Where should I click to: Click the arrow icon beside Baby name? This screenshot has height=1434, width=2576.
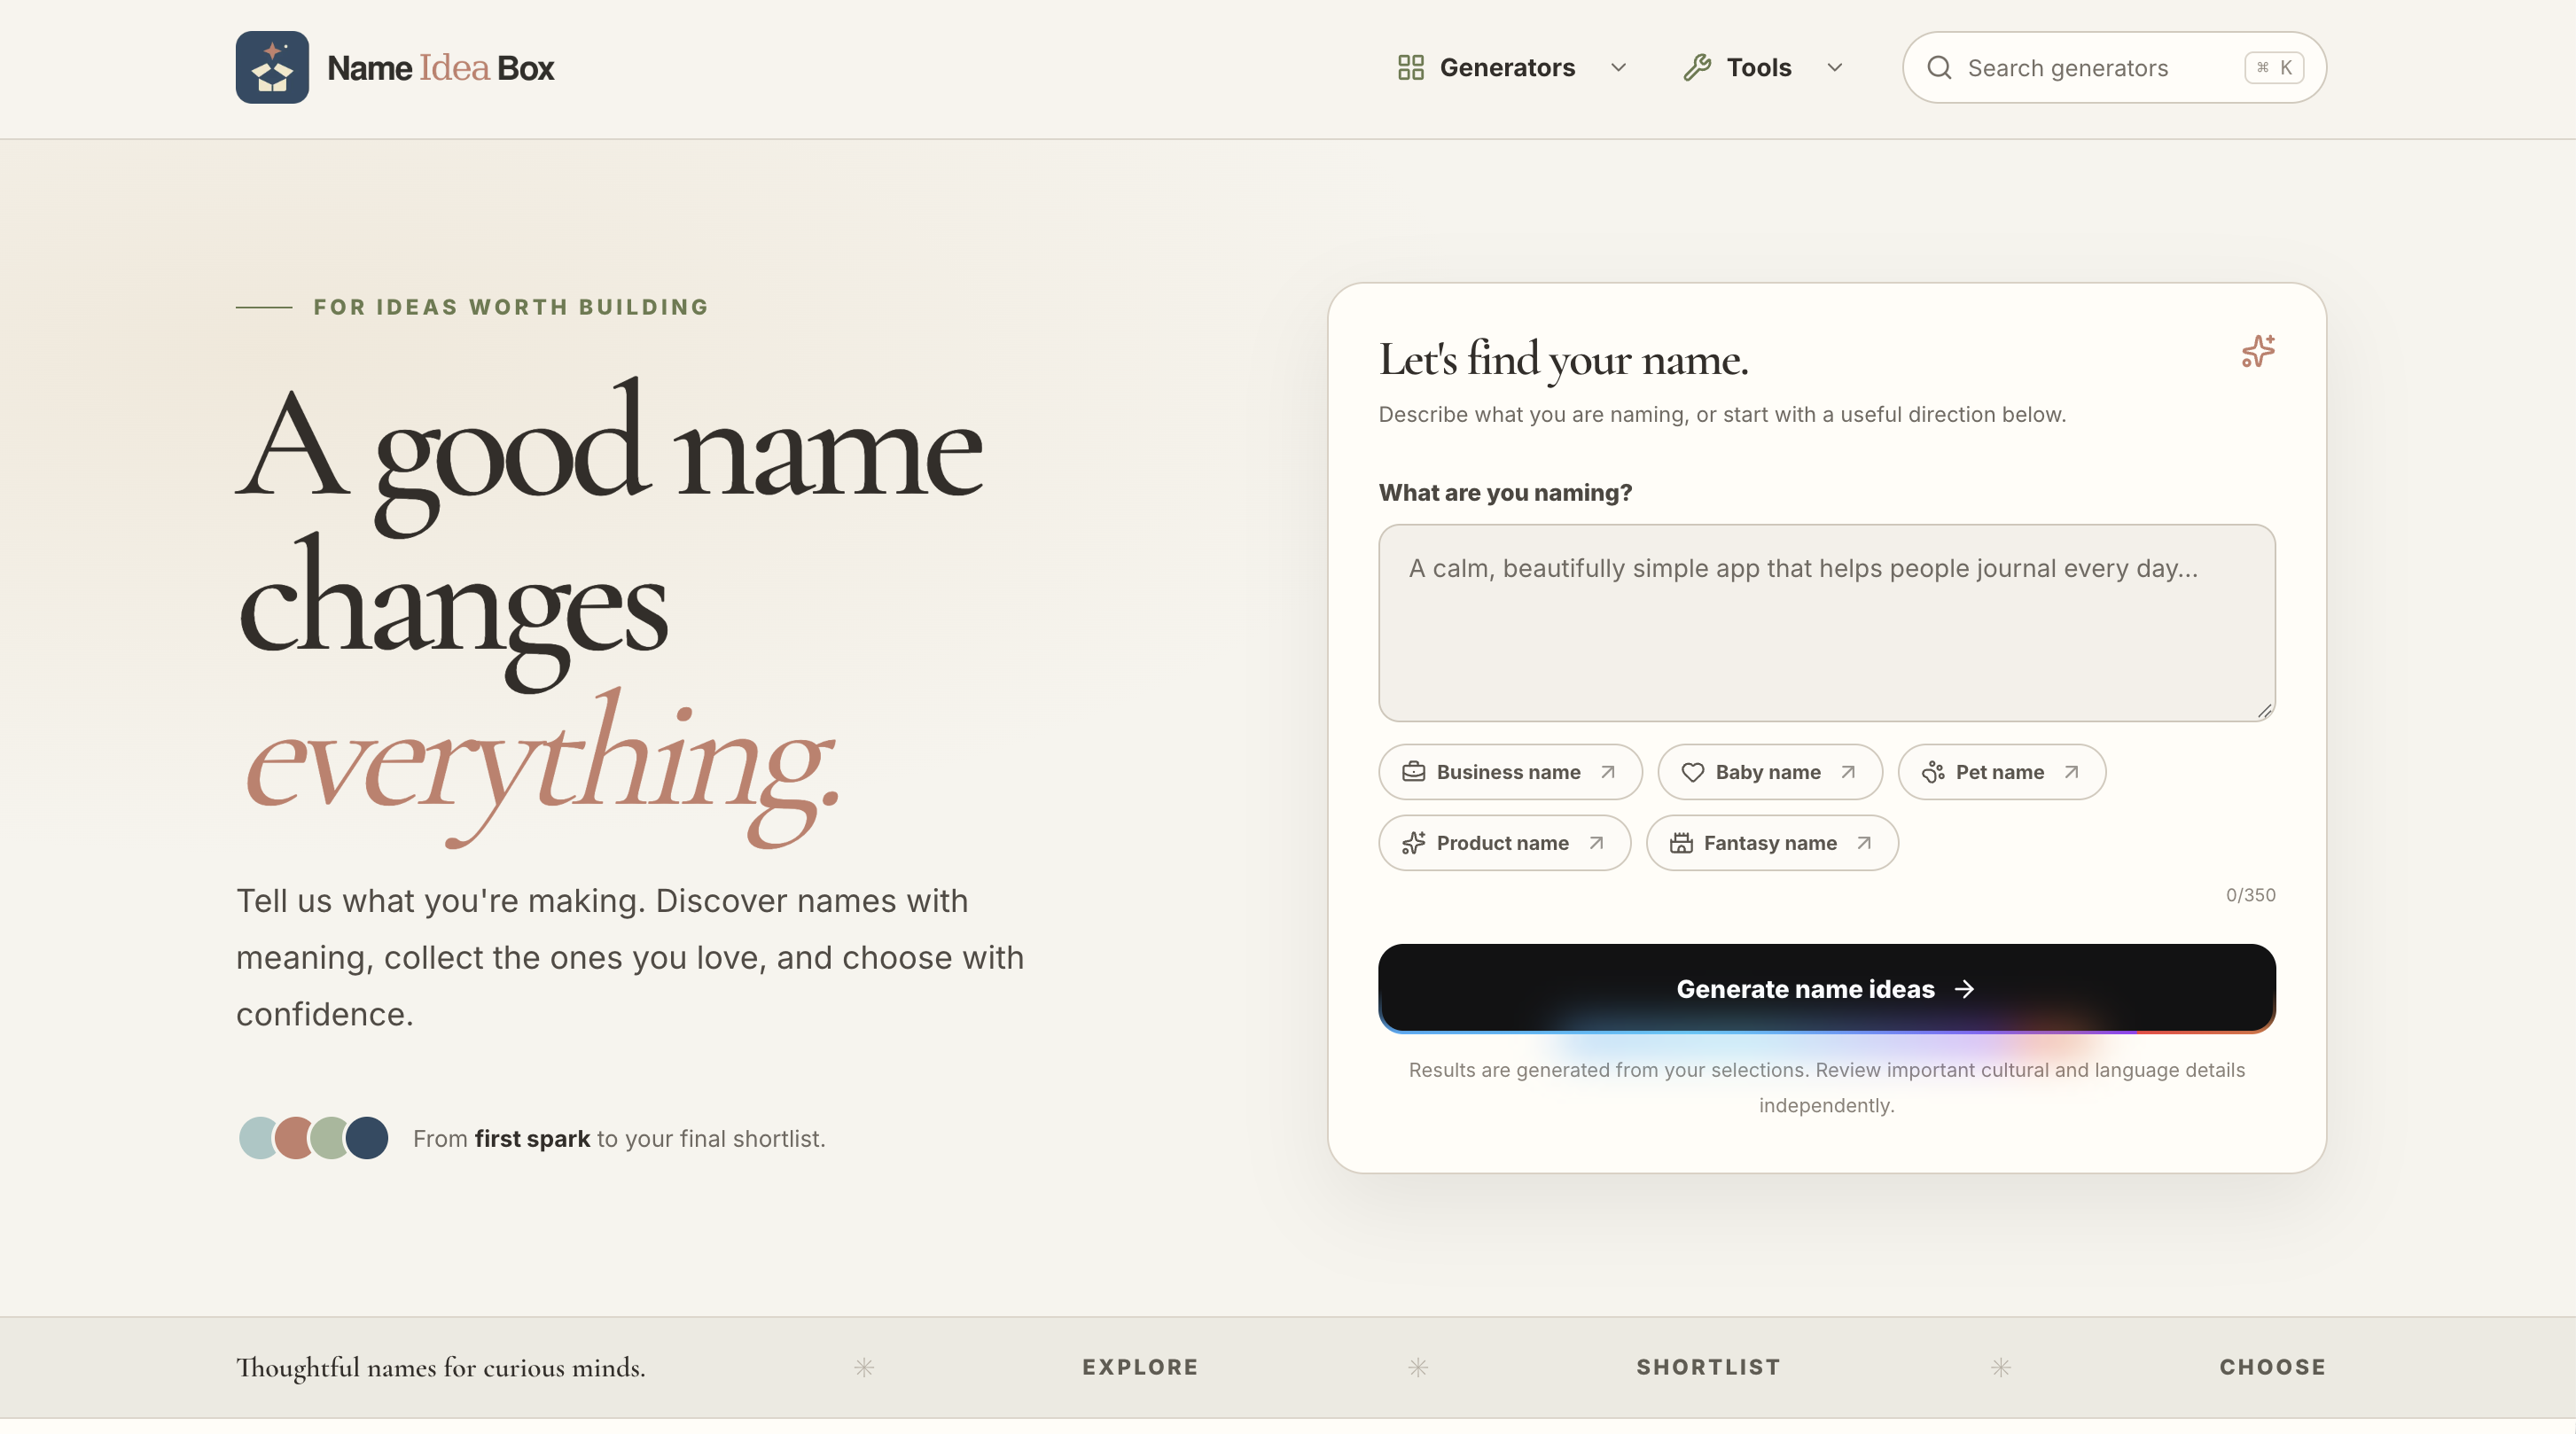1848,771
